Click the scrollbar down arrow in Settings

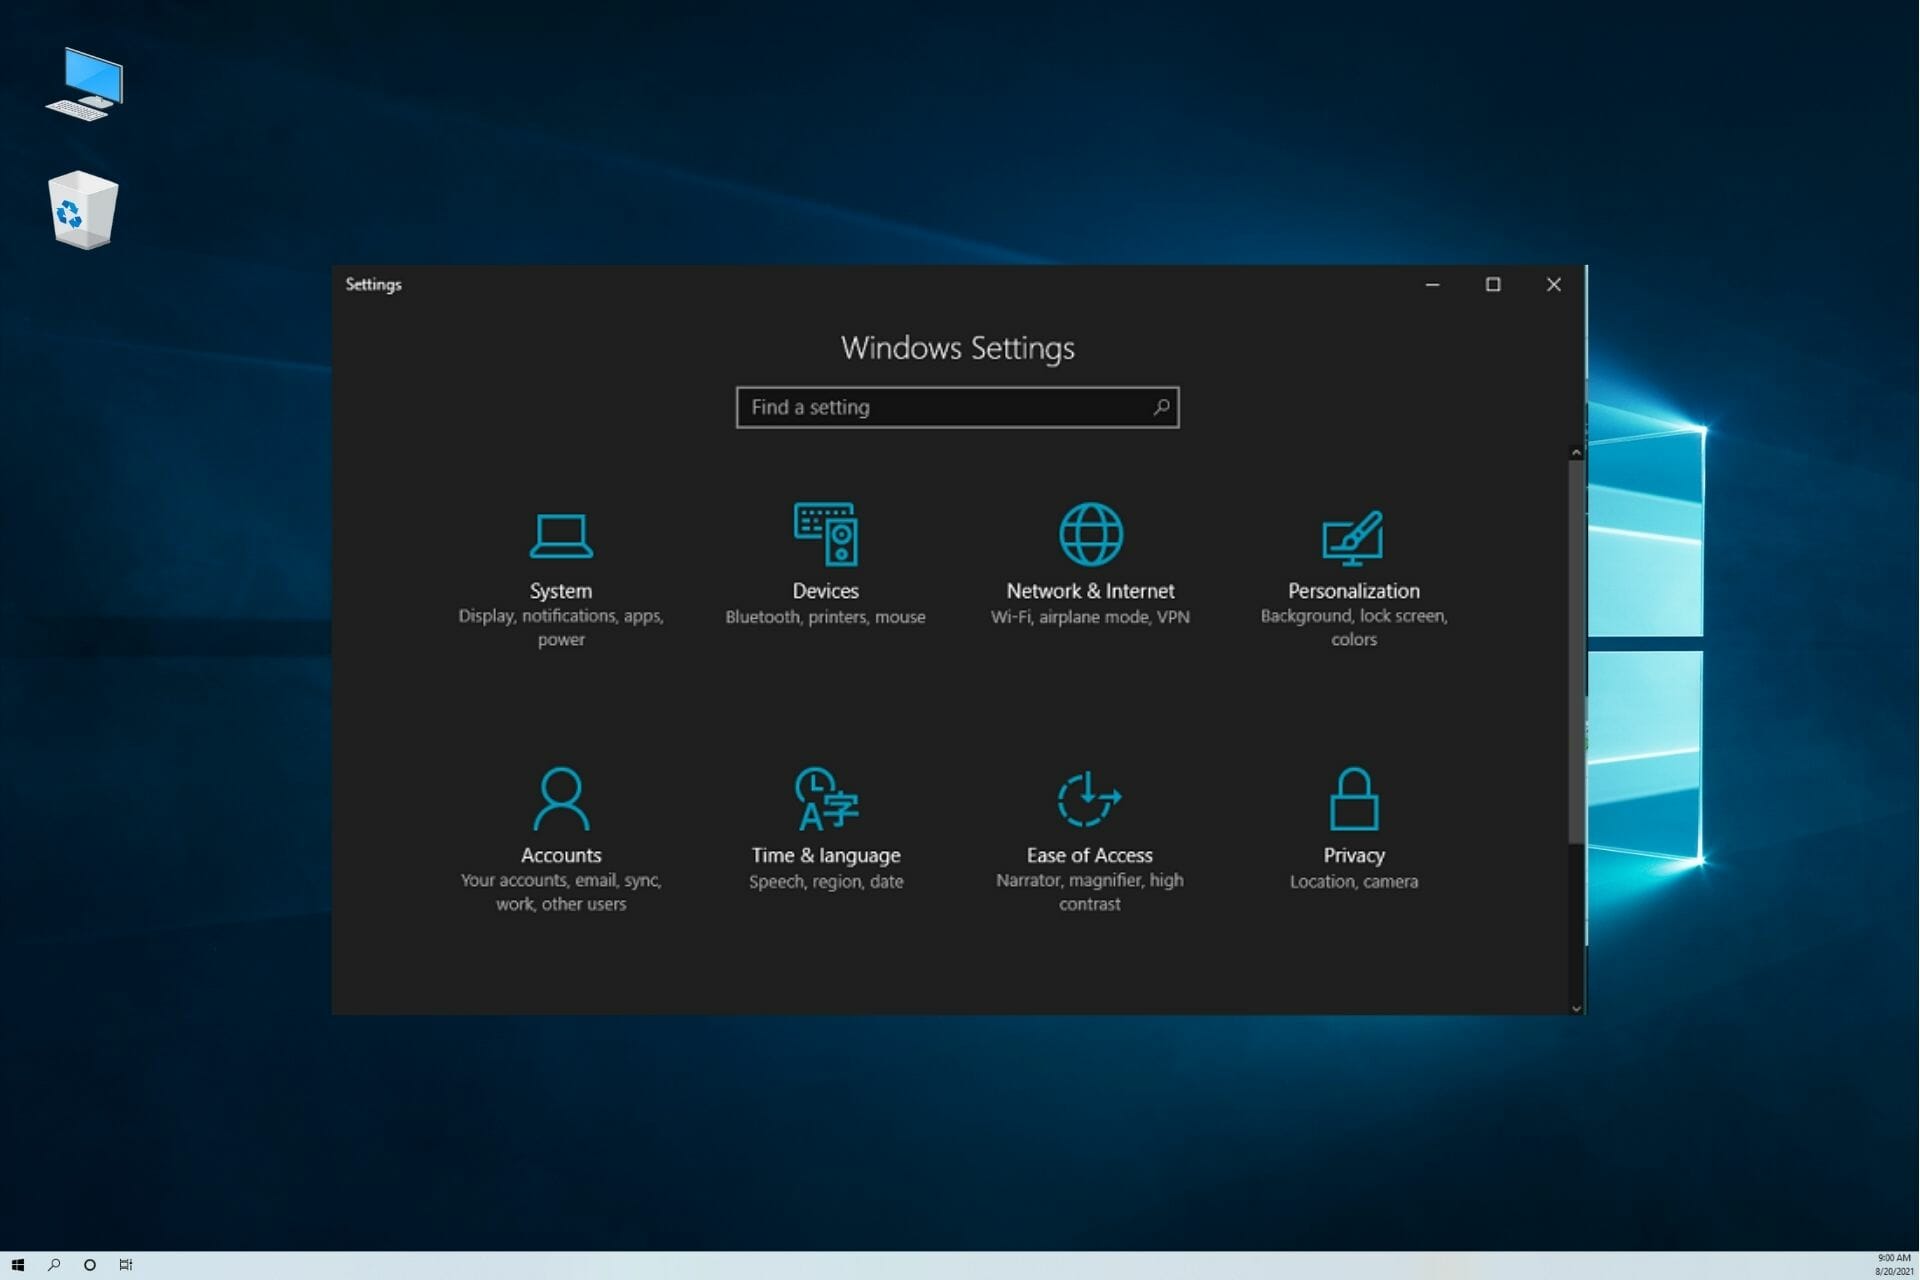coord(1576,1008)
